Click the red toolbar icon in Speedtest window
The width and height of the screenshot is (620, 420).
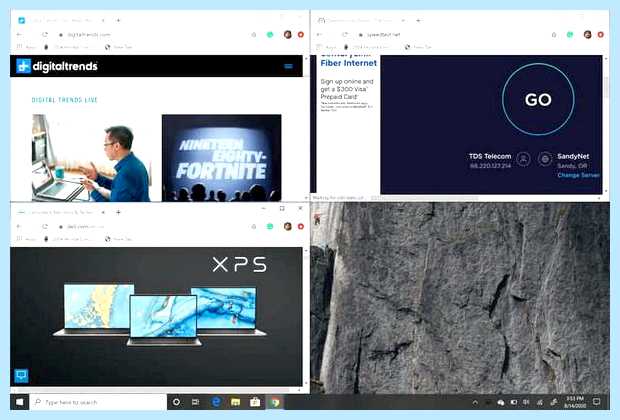tap(601, 35)
